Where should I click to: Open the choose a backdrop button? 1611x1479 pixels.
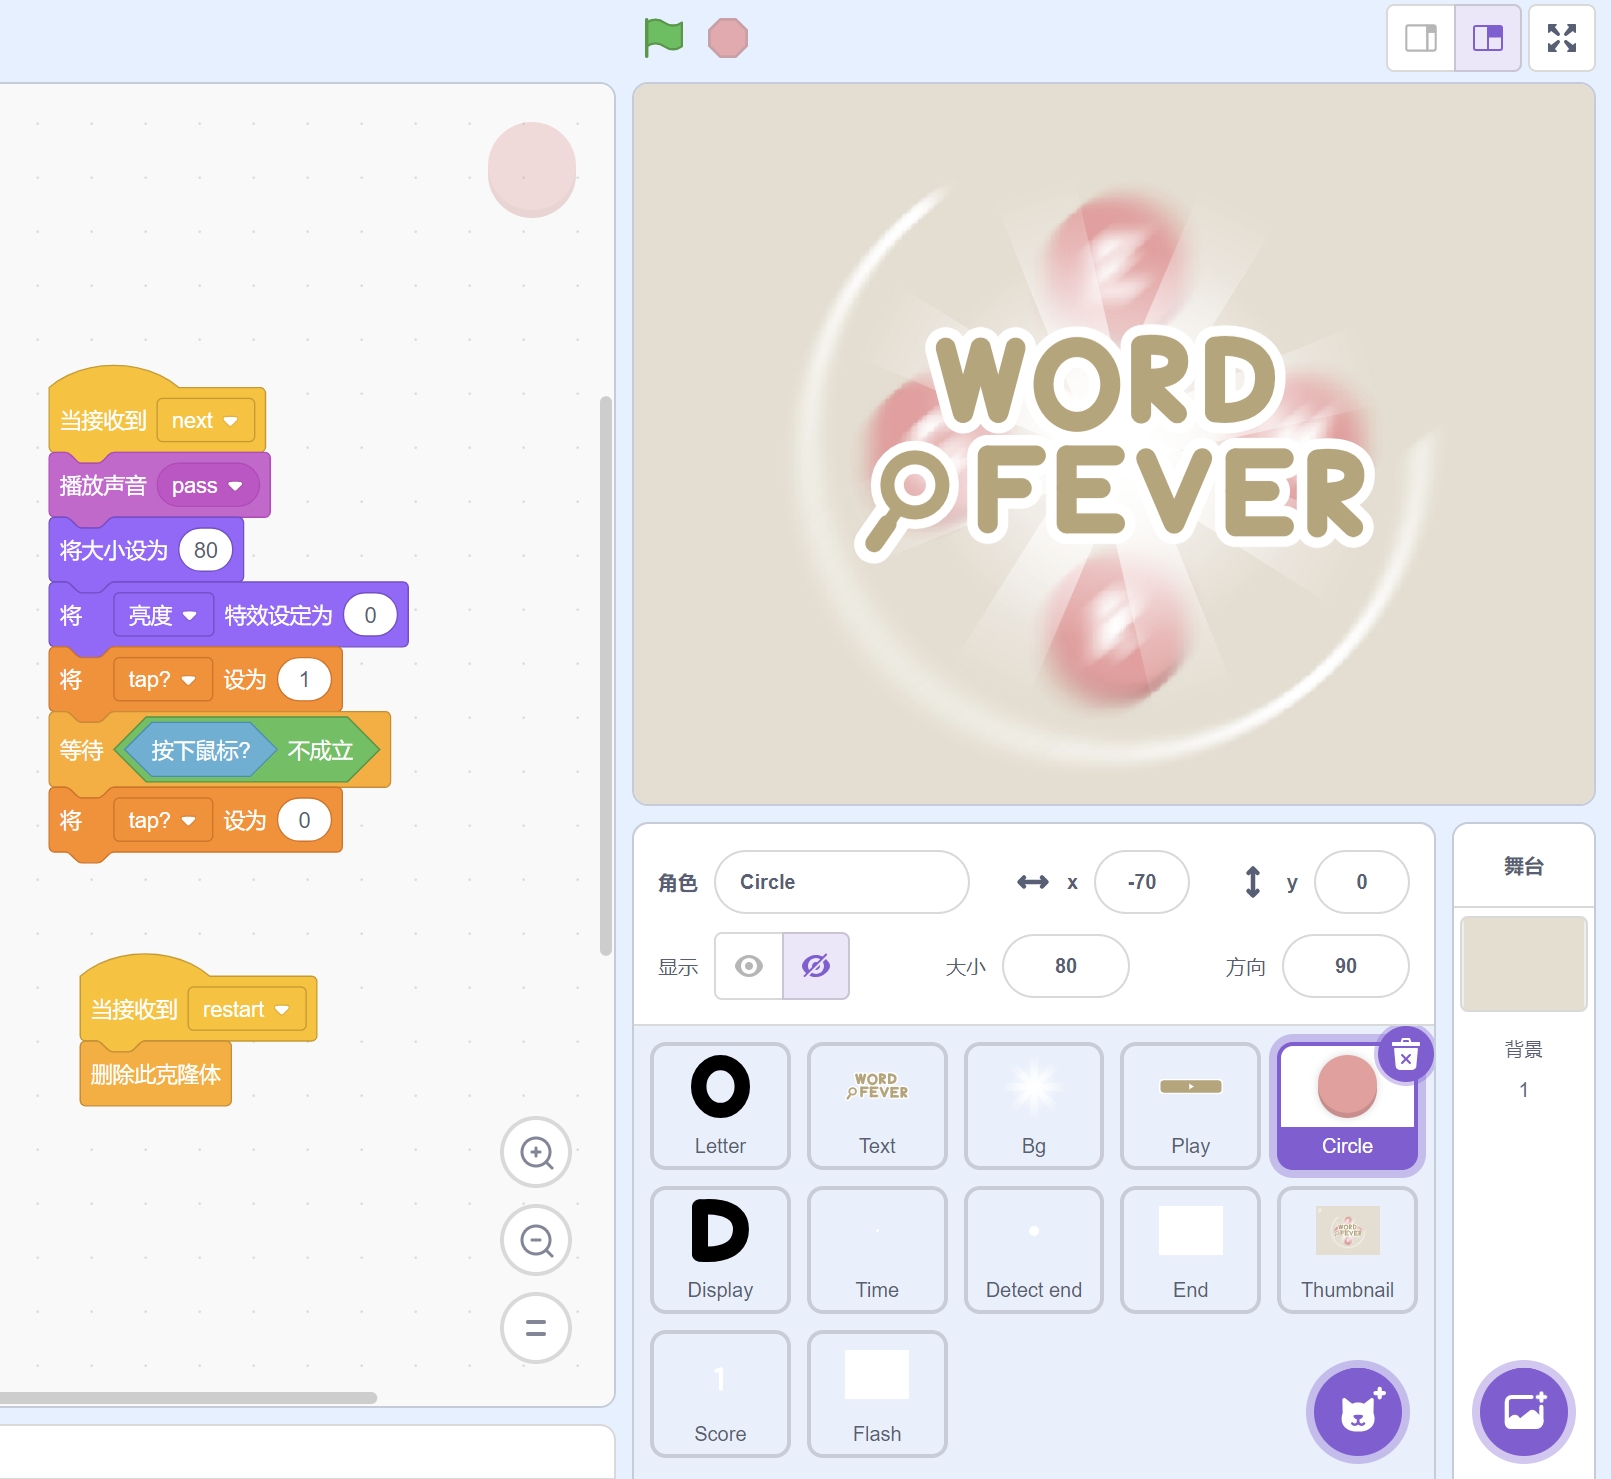click(1523, 1411)
